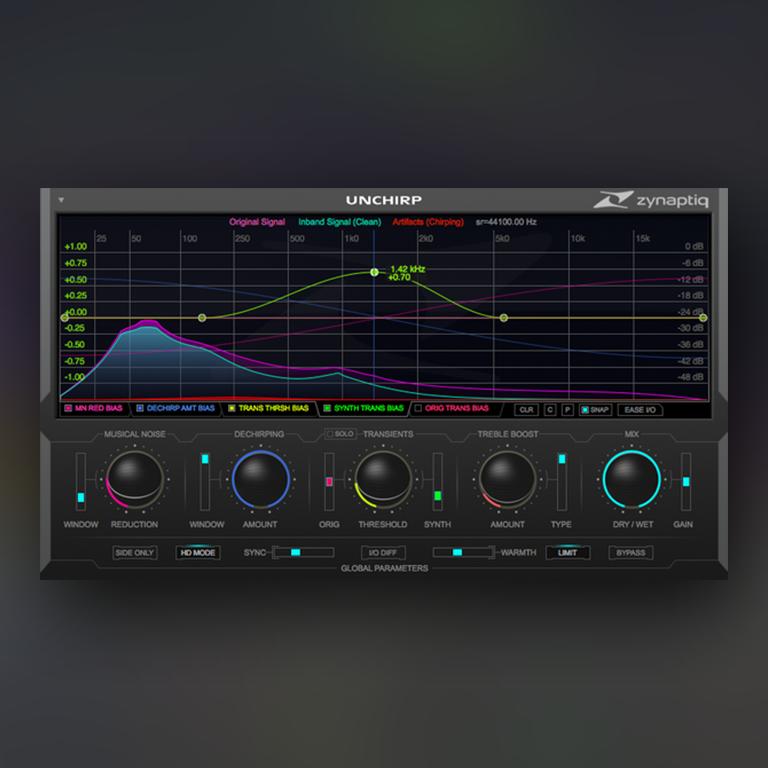Select the SYNTH TRANS BIAS tab

click(364, 408)
